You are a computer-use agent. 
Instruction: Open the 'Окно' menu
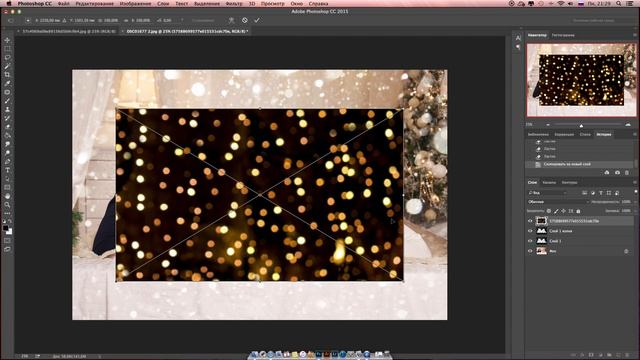coord(297,4)
